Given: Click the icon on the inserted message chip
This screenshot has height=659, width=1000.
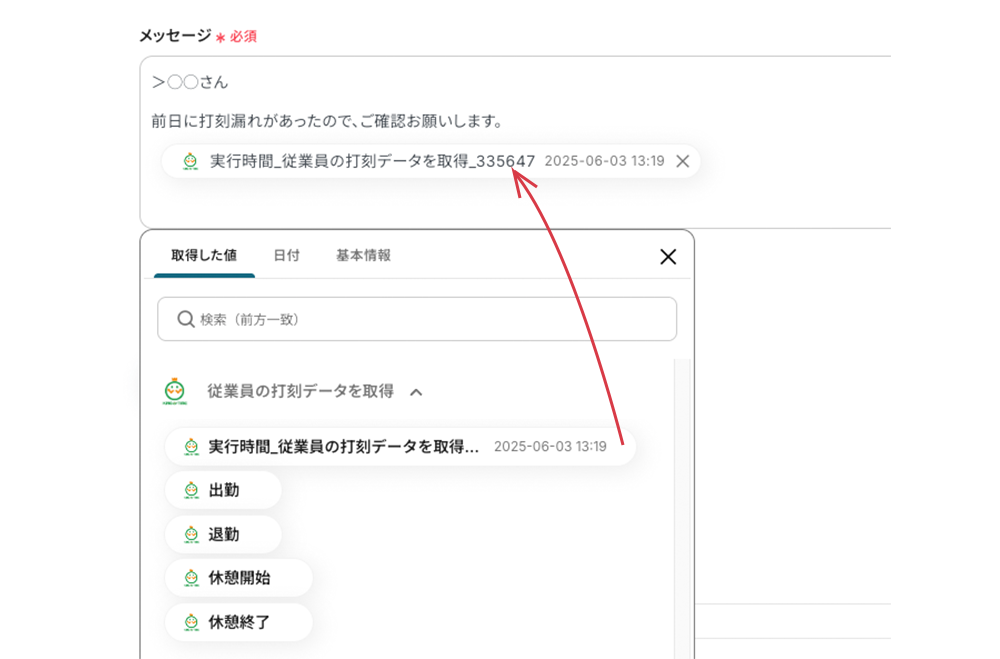Looking at the screenshot, I should pos(191,161).
